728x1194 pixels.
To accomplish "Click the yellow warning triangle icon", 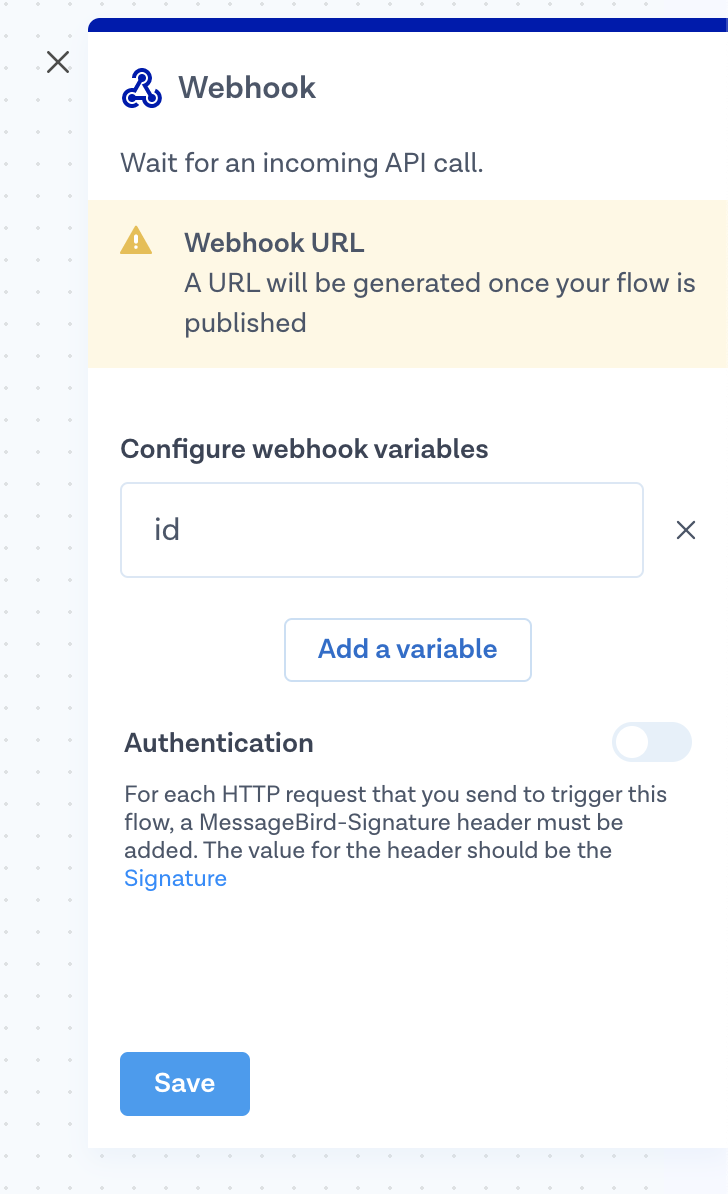I will 136,241.
